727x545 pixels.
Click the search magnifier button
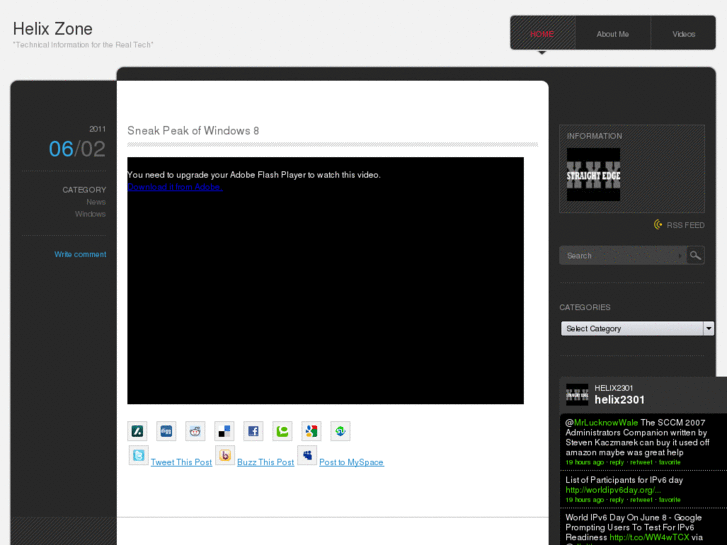coord(695,256)
